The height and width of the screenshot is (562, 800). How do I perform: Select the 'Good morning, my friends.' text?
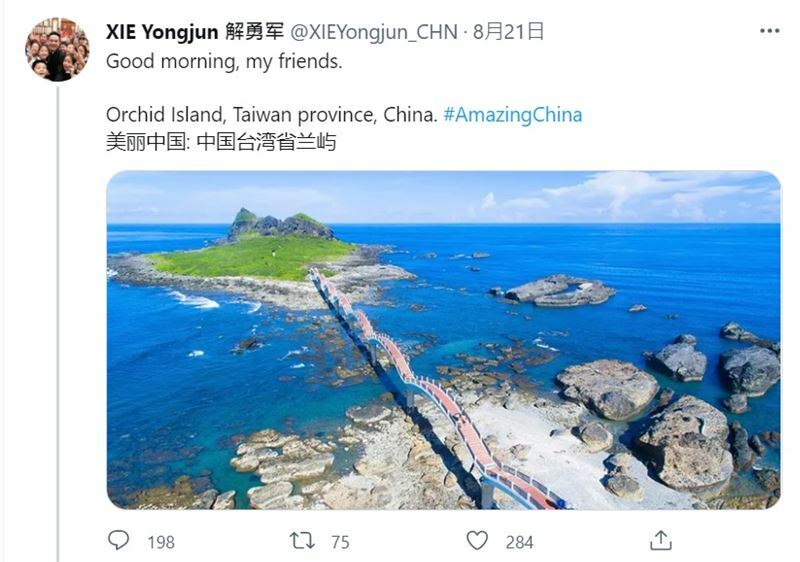[224, 62]
